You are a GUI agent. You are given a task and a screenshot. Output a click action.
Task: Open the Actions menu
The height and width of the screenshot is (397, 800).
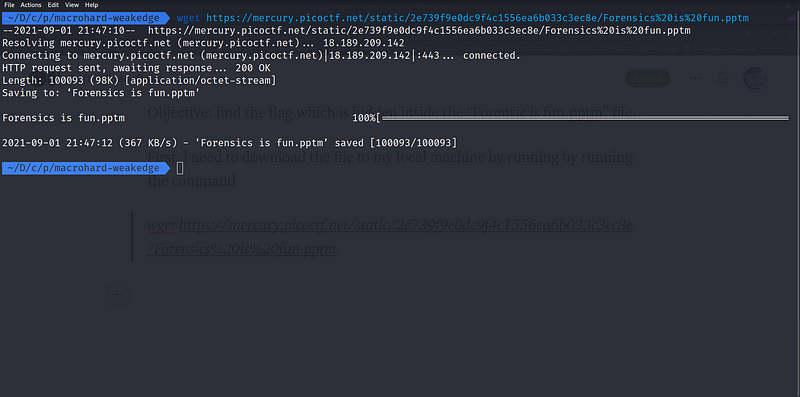point(31,5)
